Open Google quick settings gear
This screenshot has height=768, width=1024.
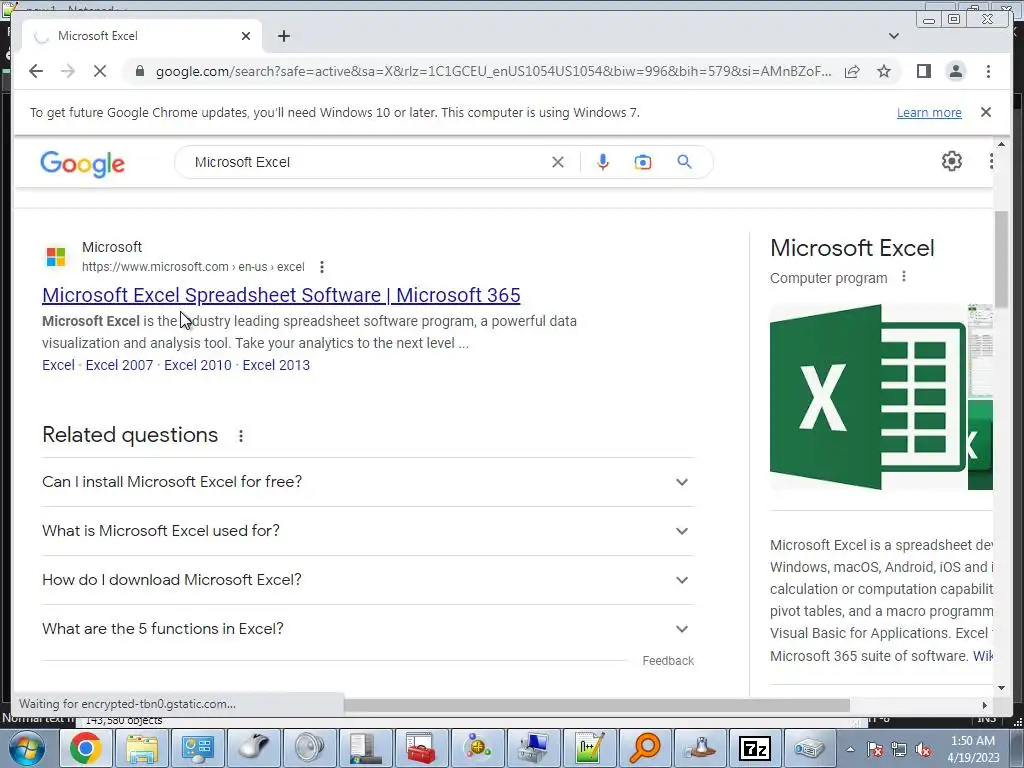pos(952,161)
